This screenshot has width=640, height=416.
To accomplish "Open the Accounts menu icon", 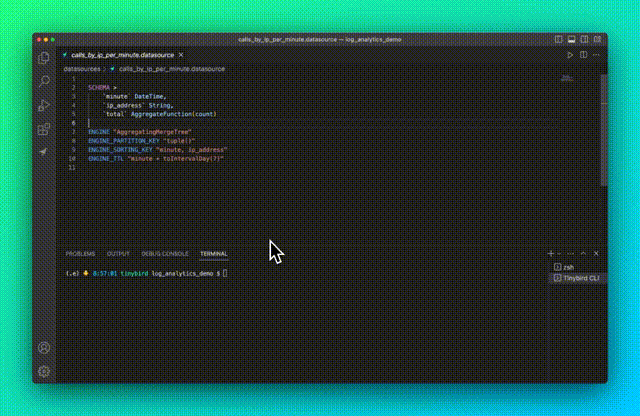I will point(44,348).
